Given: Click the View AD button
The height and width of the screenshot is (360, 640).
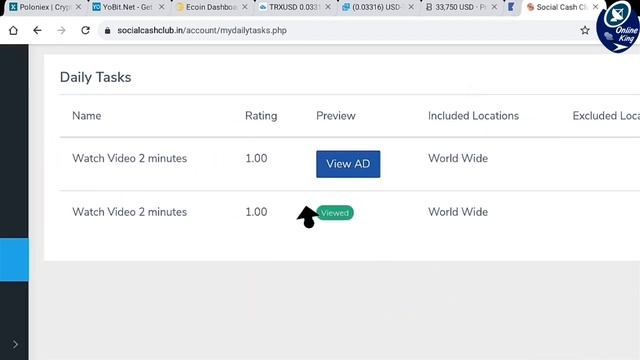Looking at the screenshot, I should 348,164.
